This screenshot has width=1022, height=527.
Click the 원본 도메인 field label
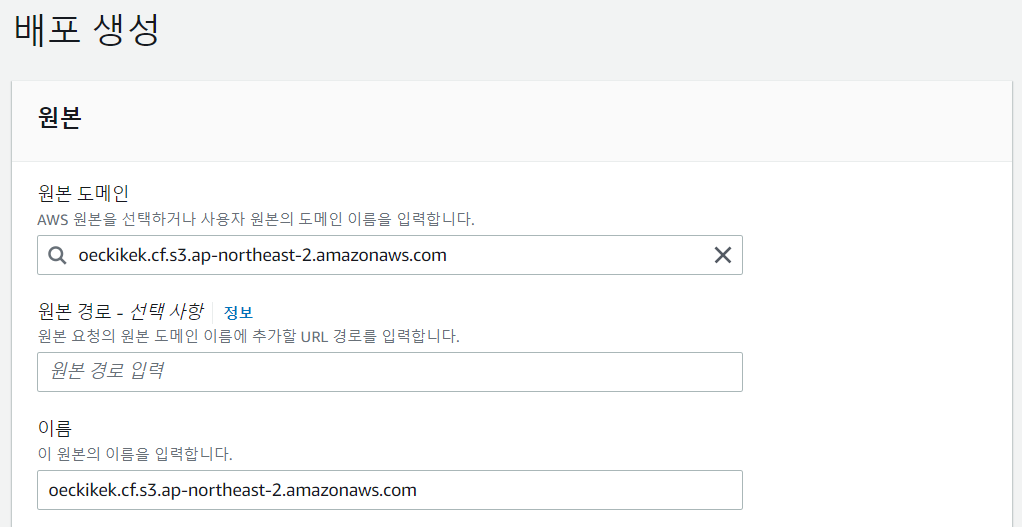pyautogui.click(x=83, y=193)
